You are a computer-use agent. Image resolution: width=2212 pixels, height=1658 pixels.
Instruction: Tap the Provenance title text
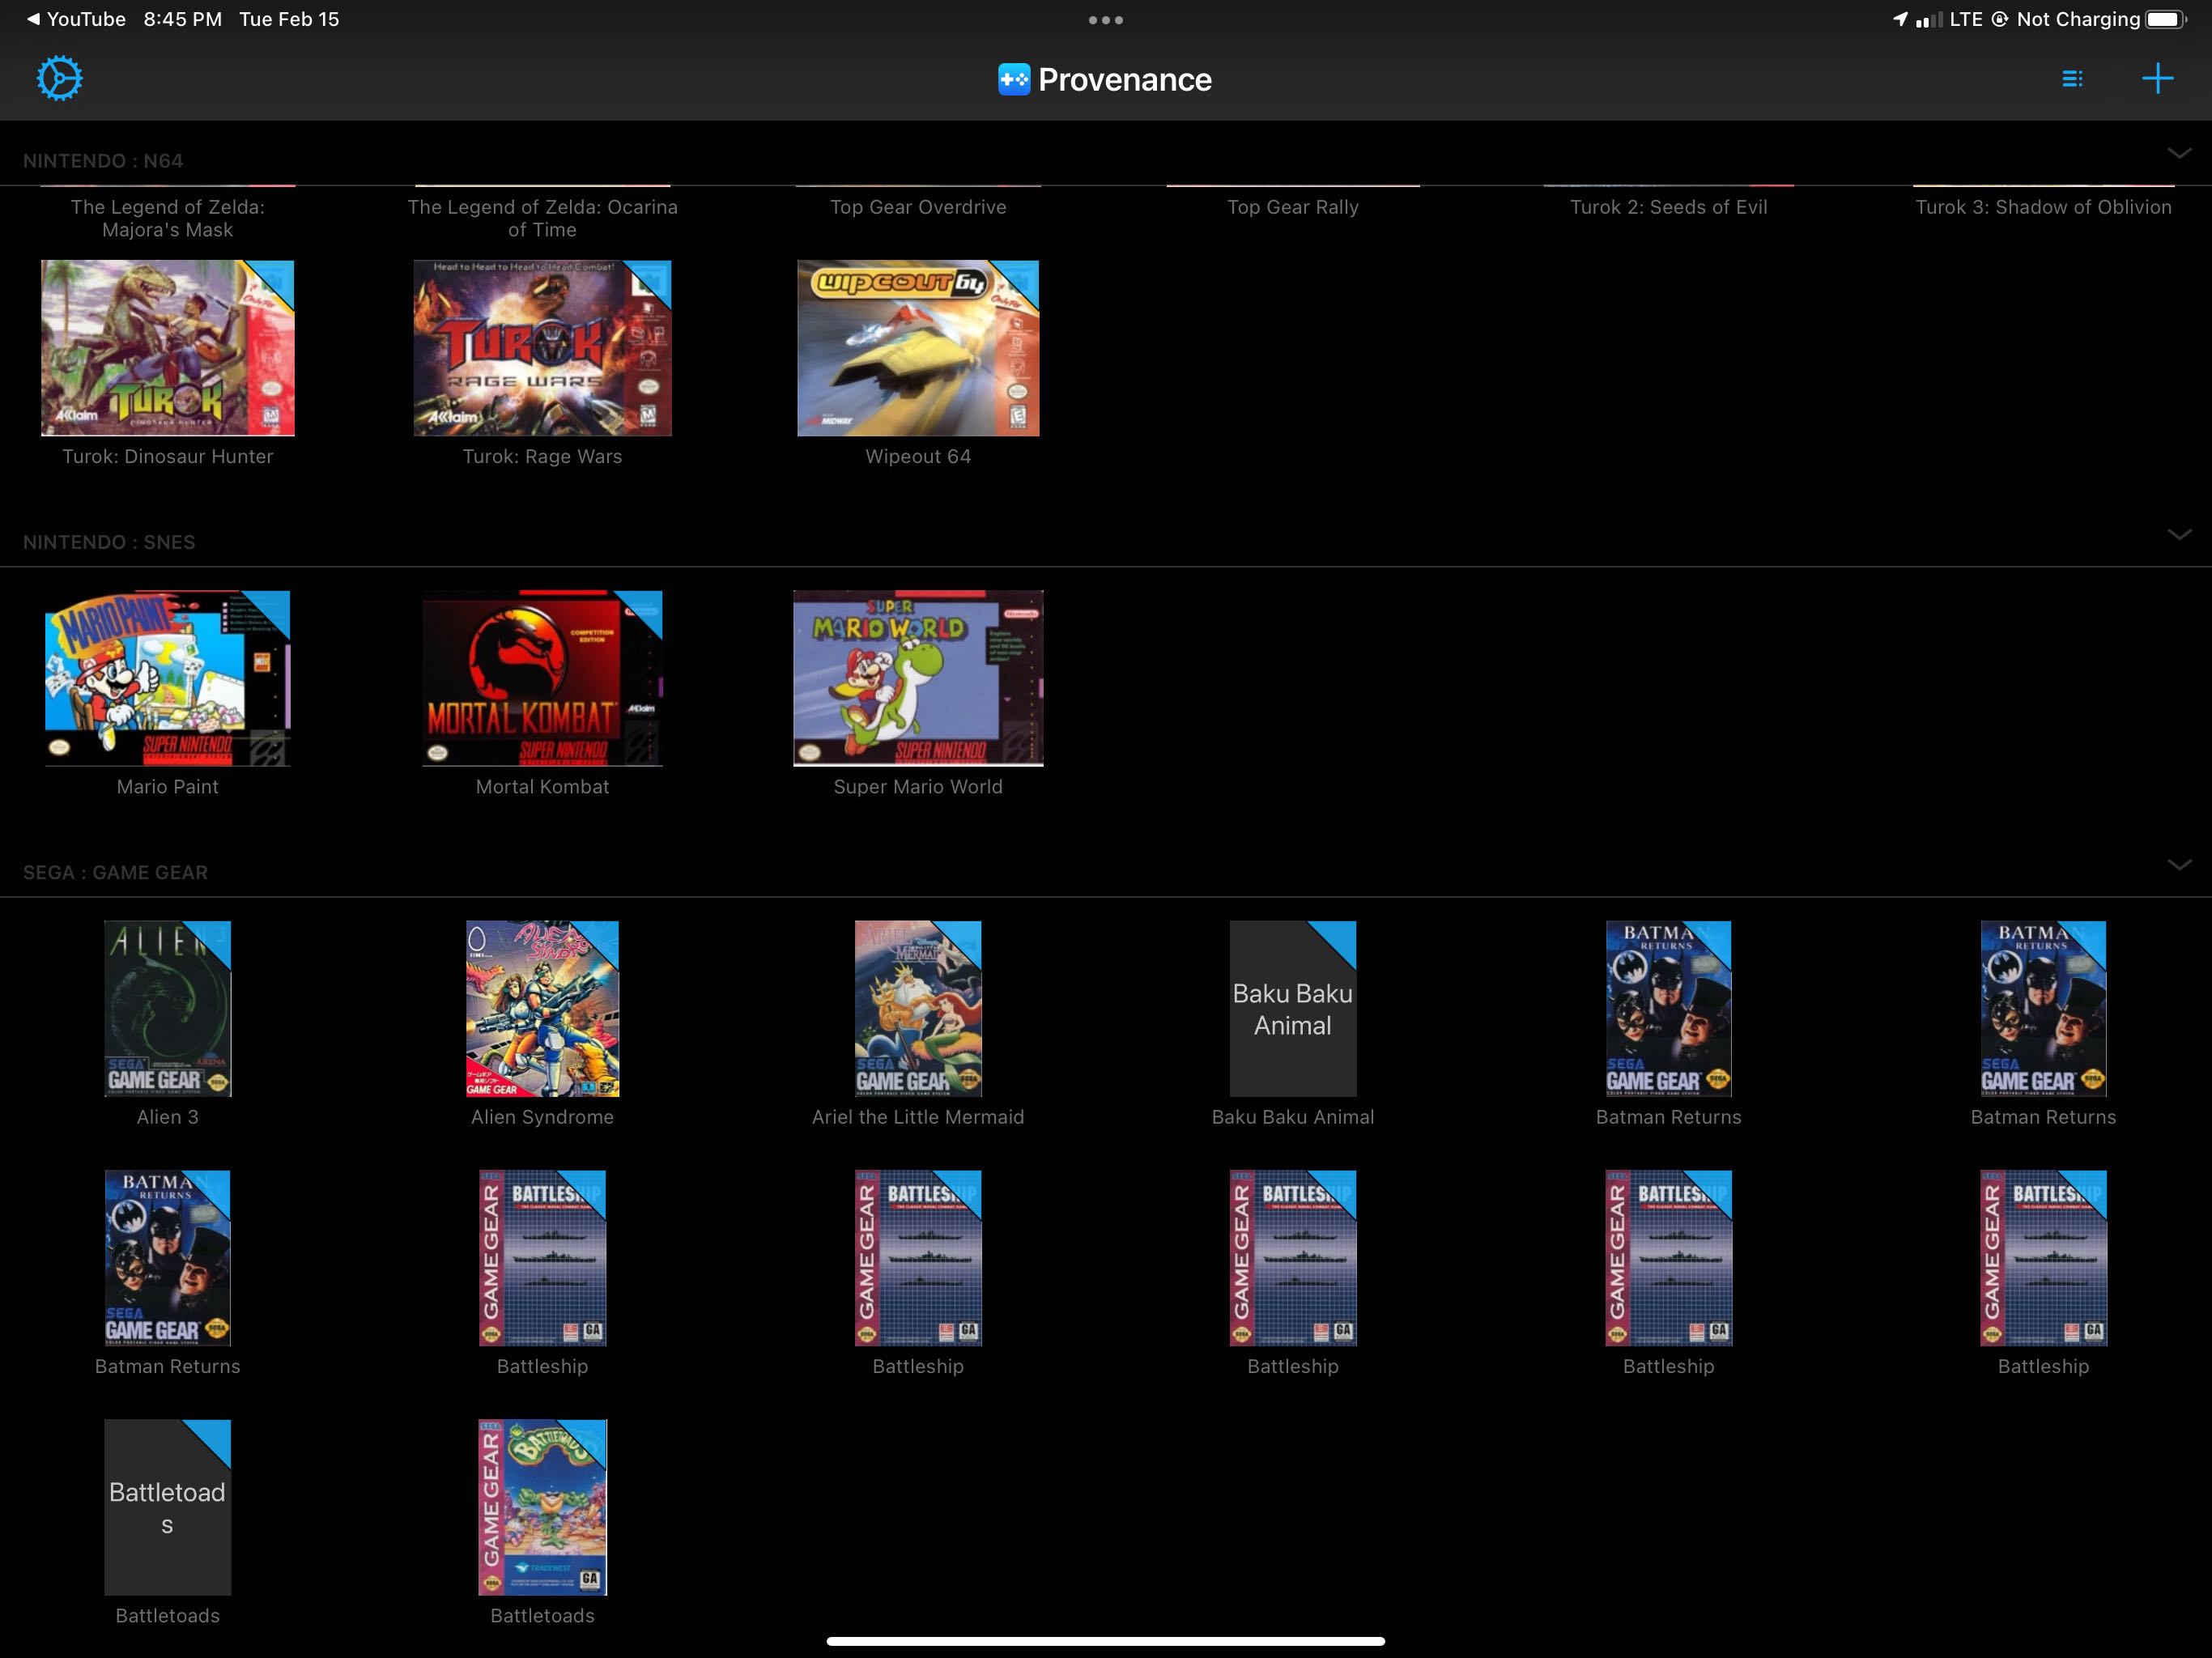click(1125, 79)
